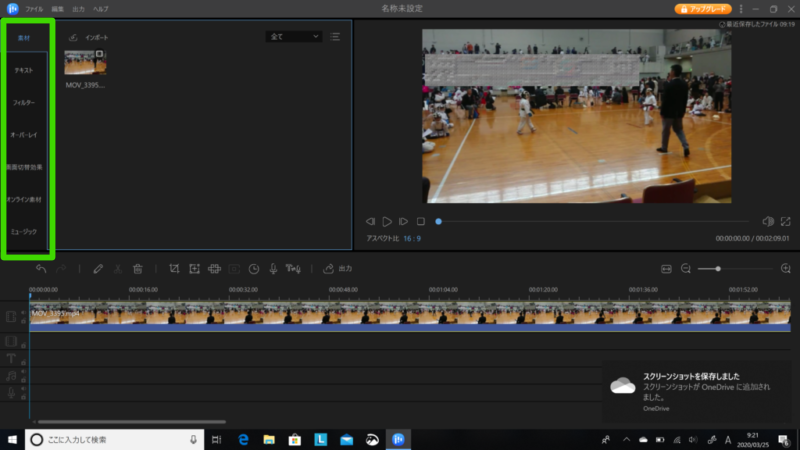Delete the selected clip with trash icon

pos(138,269)
